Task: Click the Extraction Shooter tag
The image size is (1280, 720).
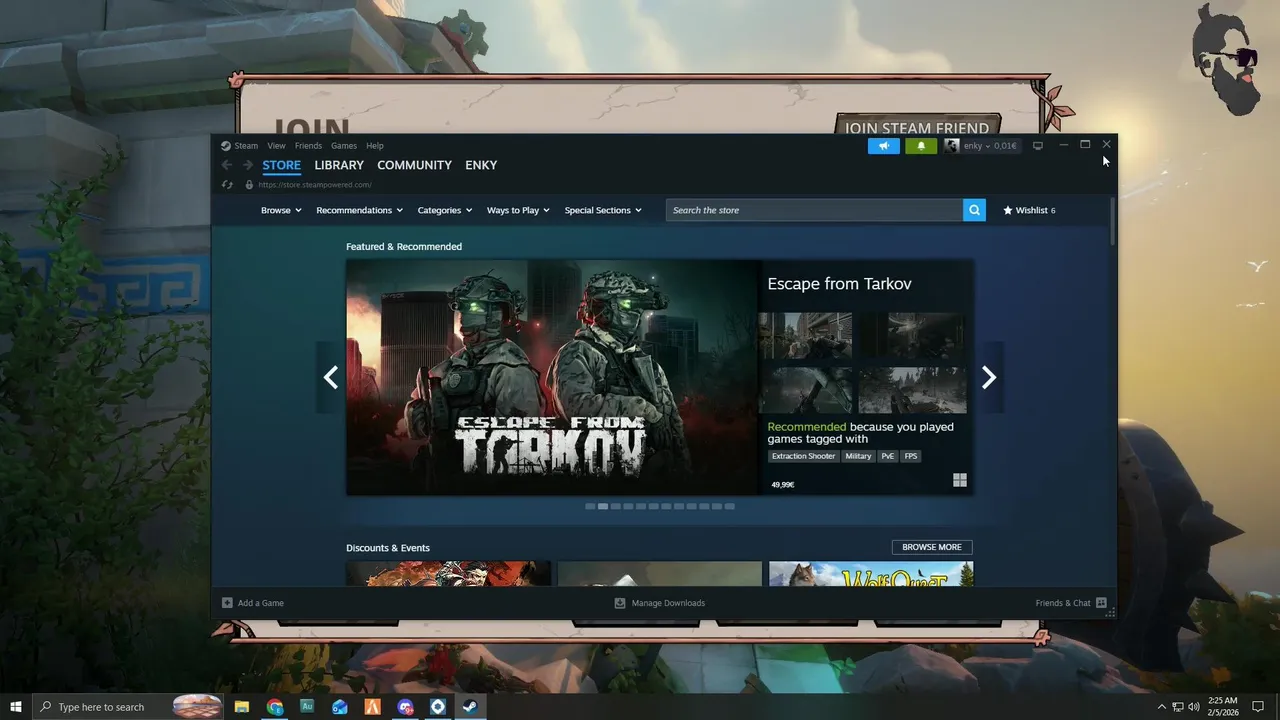Action: 803,456
